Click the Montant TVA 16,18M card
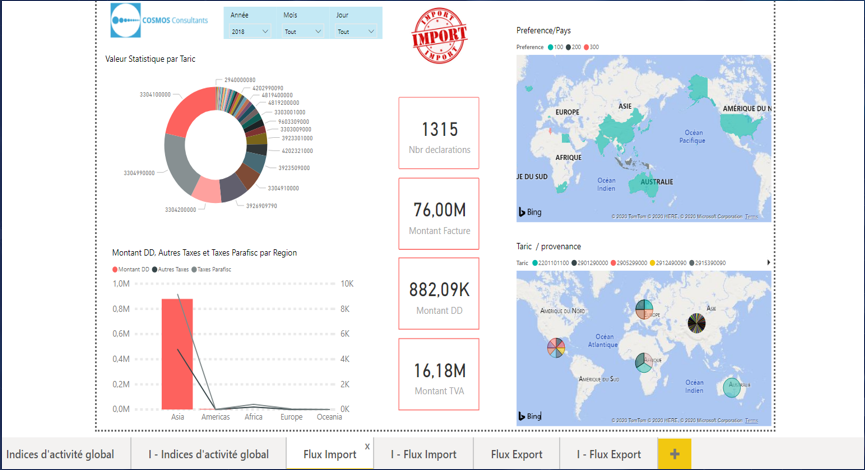The image size is (865, 470). point(439,374)
